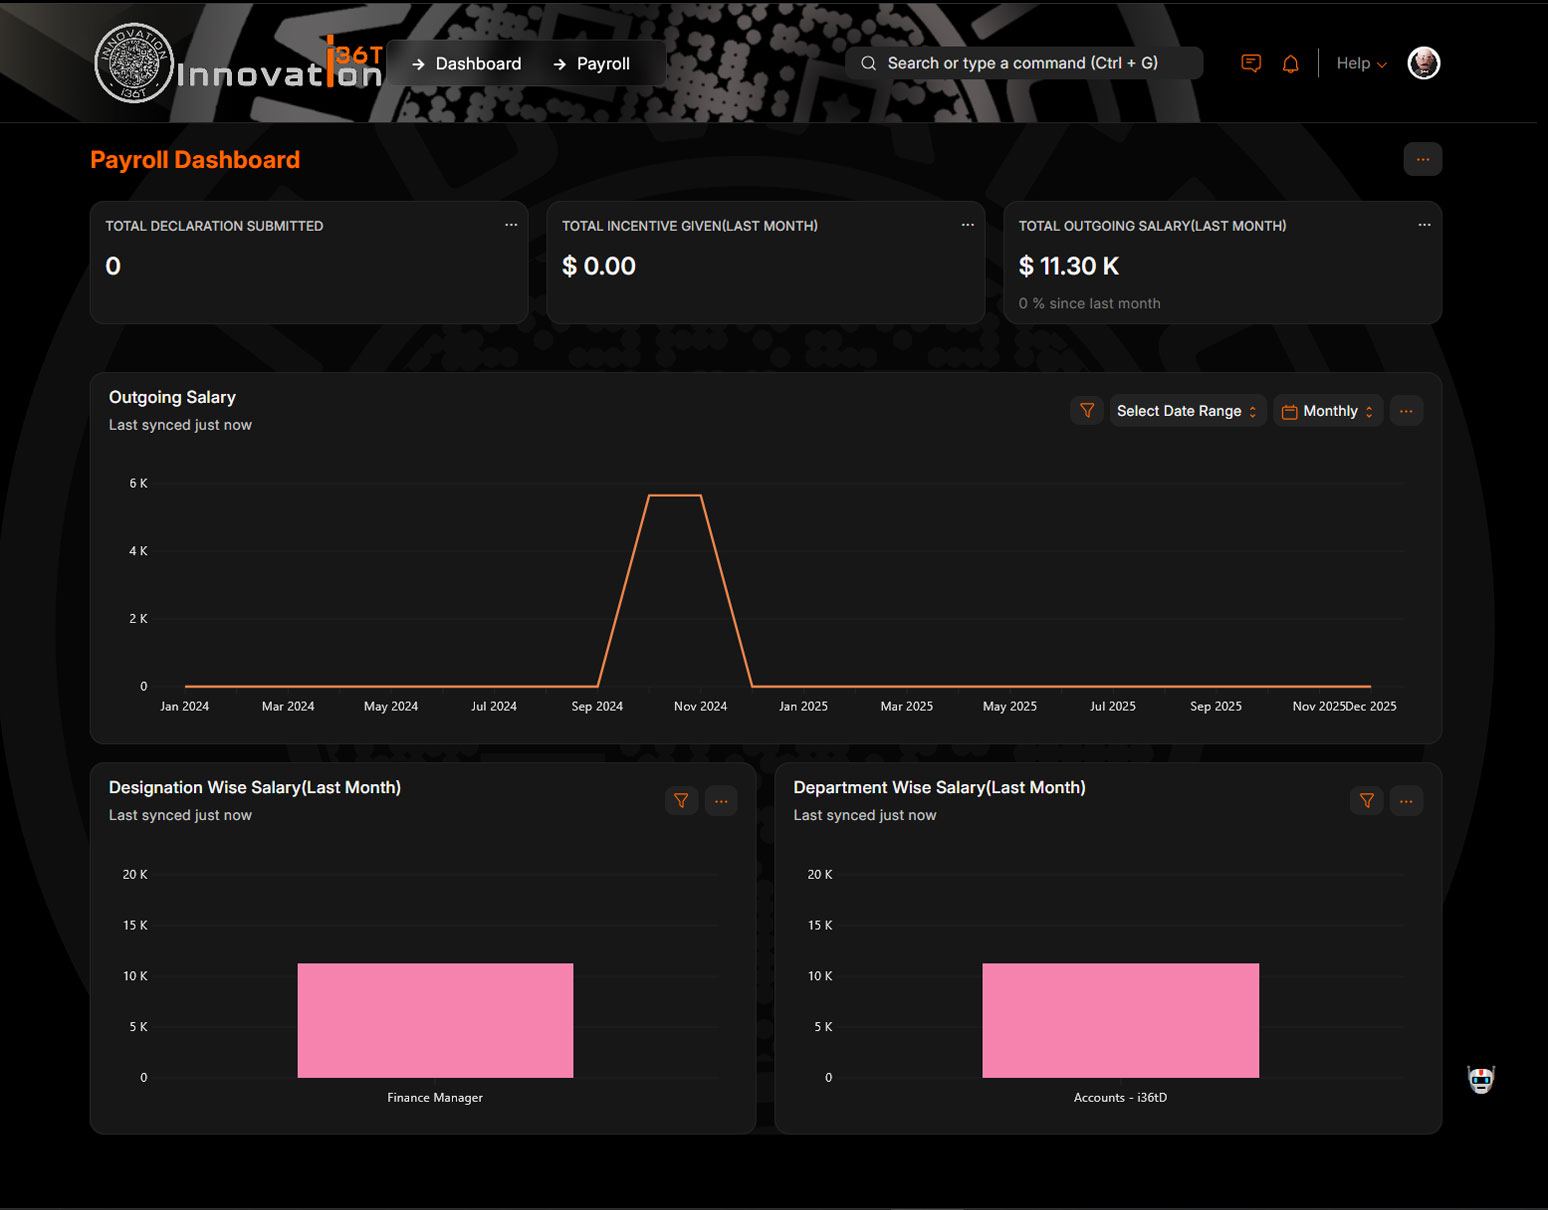Click the Innovation i36T logo
Image resolution: width=1548 pixels, height=1210 pixels.
pyautogui.click(x=238, y=64)
